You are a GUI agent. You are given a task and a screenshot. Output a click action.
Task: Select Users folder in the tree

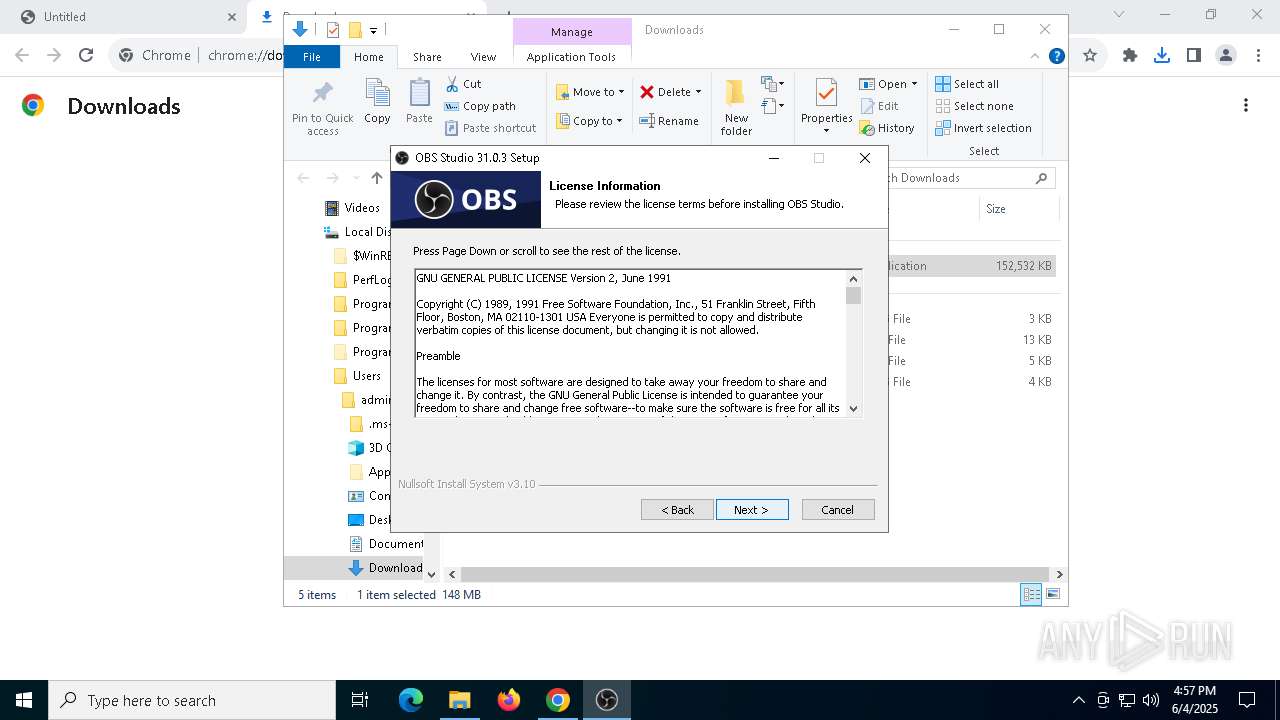(x=358, y=376)
